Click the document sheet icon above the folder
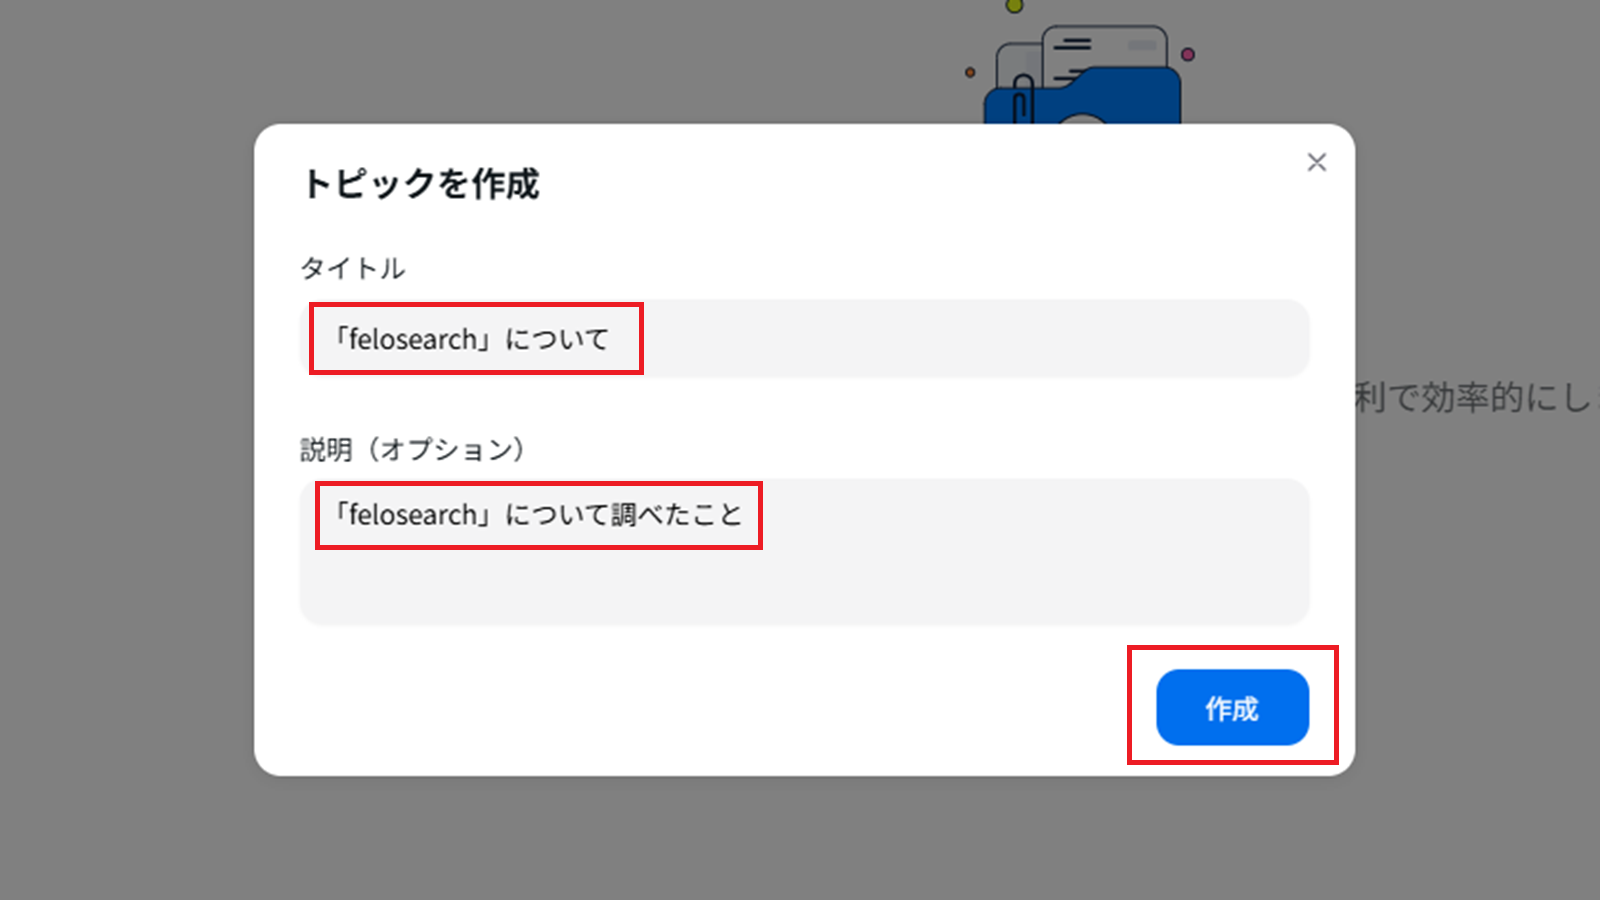This screenshot has width=1600, height=900. pyautogui.click(x=1100, y=50)
